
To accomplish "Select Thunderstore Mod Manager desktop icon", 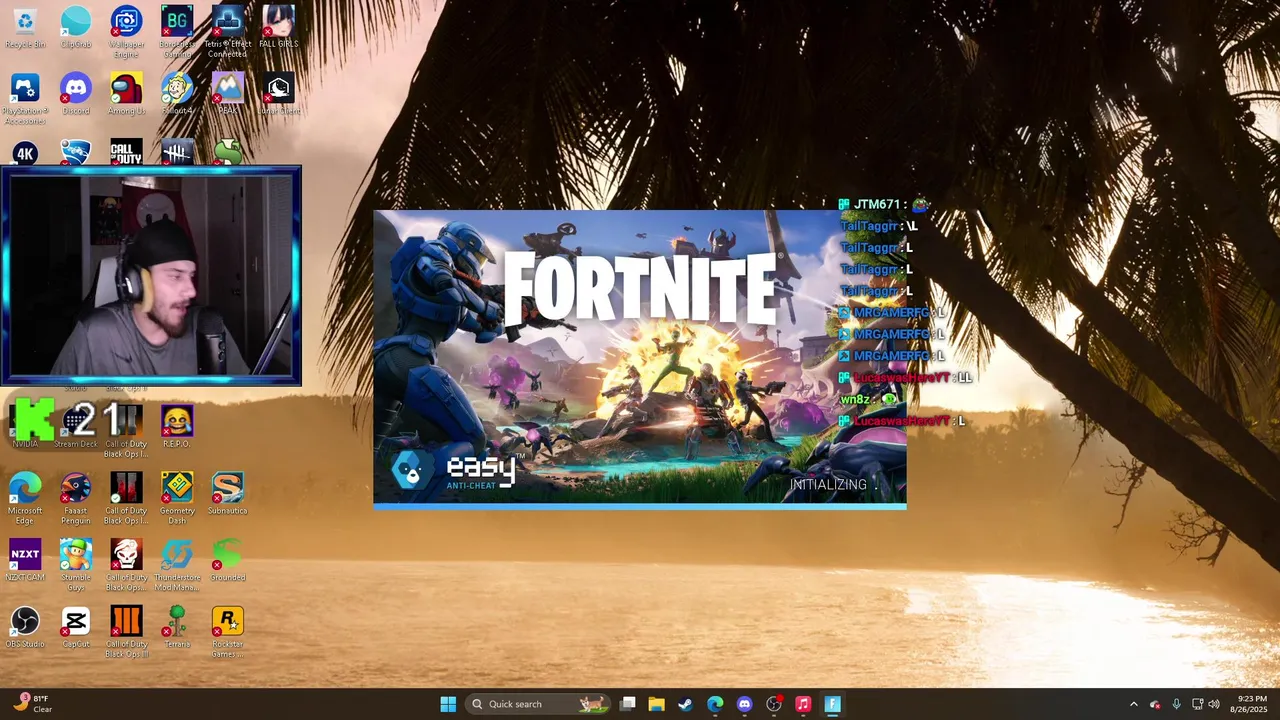I will point(177,564).
